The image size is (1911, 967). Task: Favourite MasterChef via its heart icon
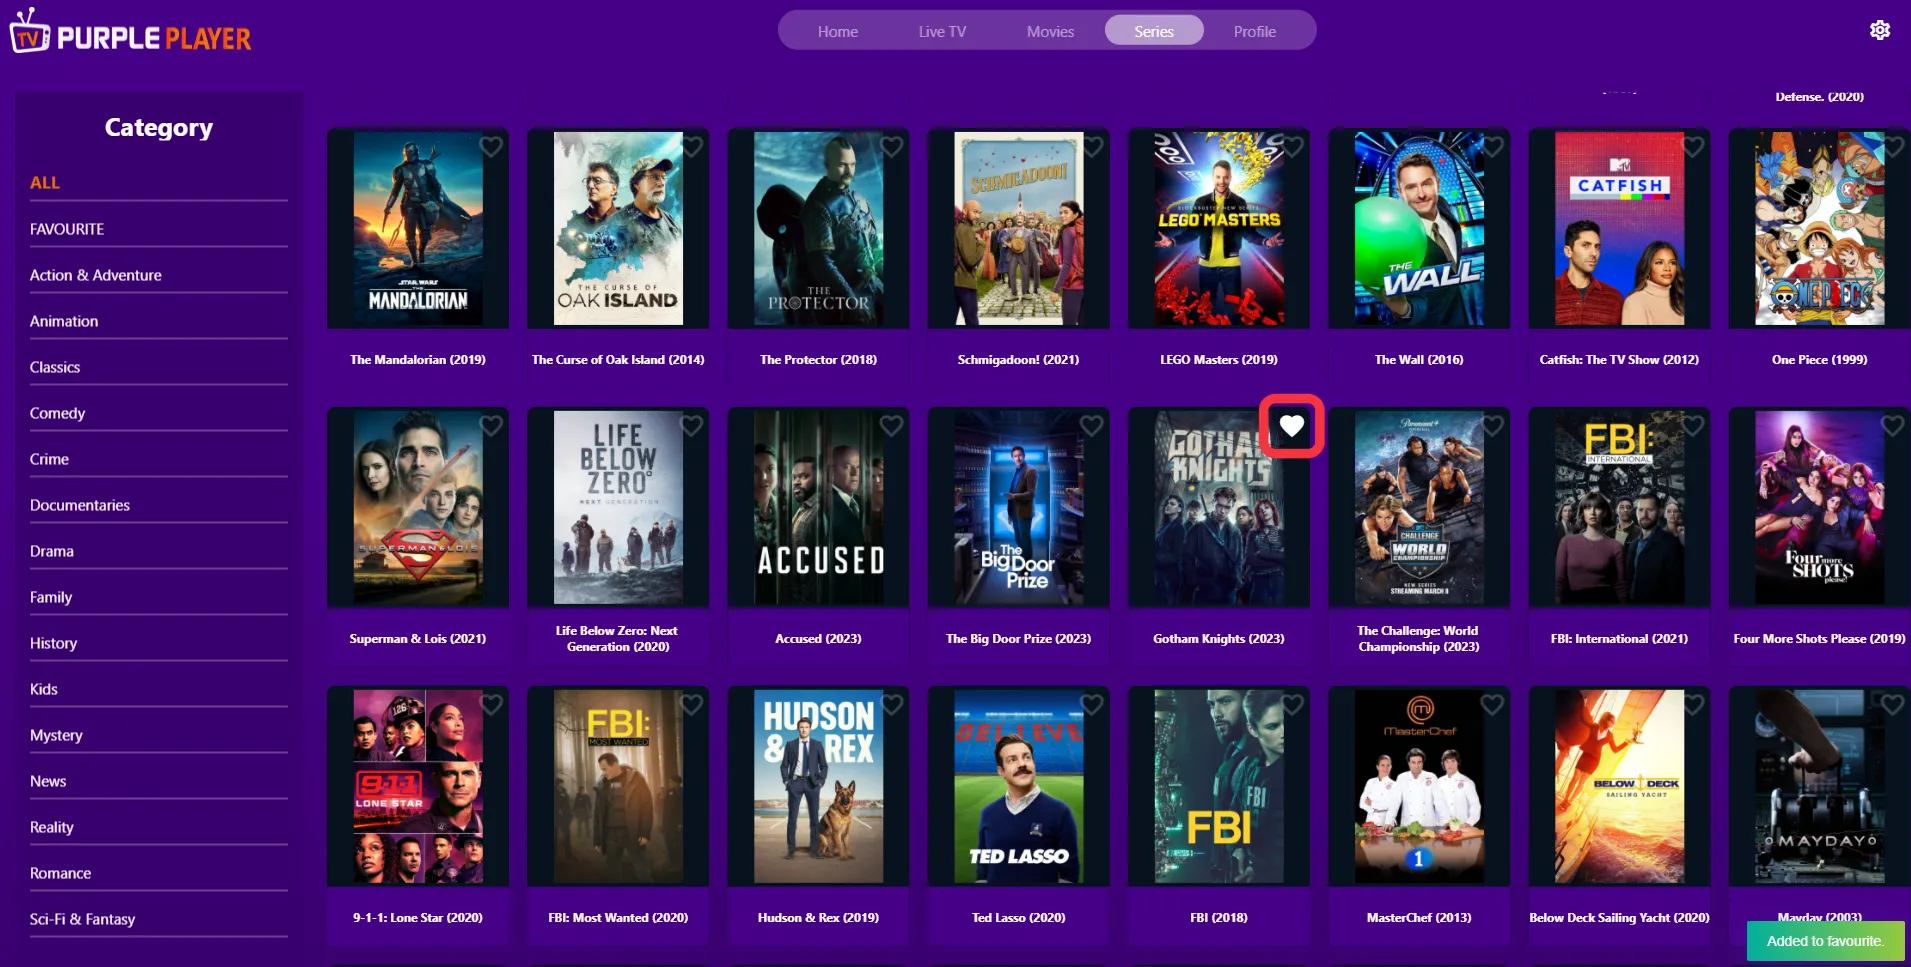(x=1492, y=705)
